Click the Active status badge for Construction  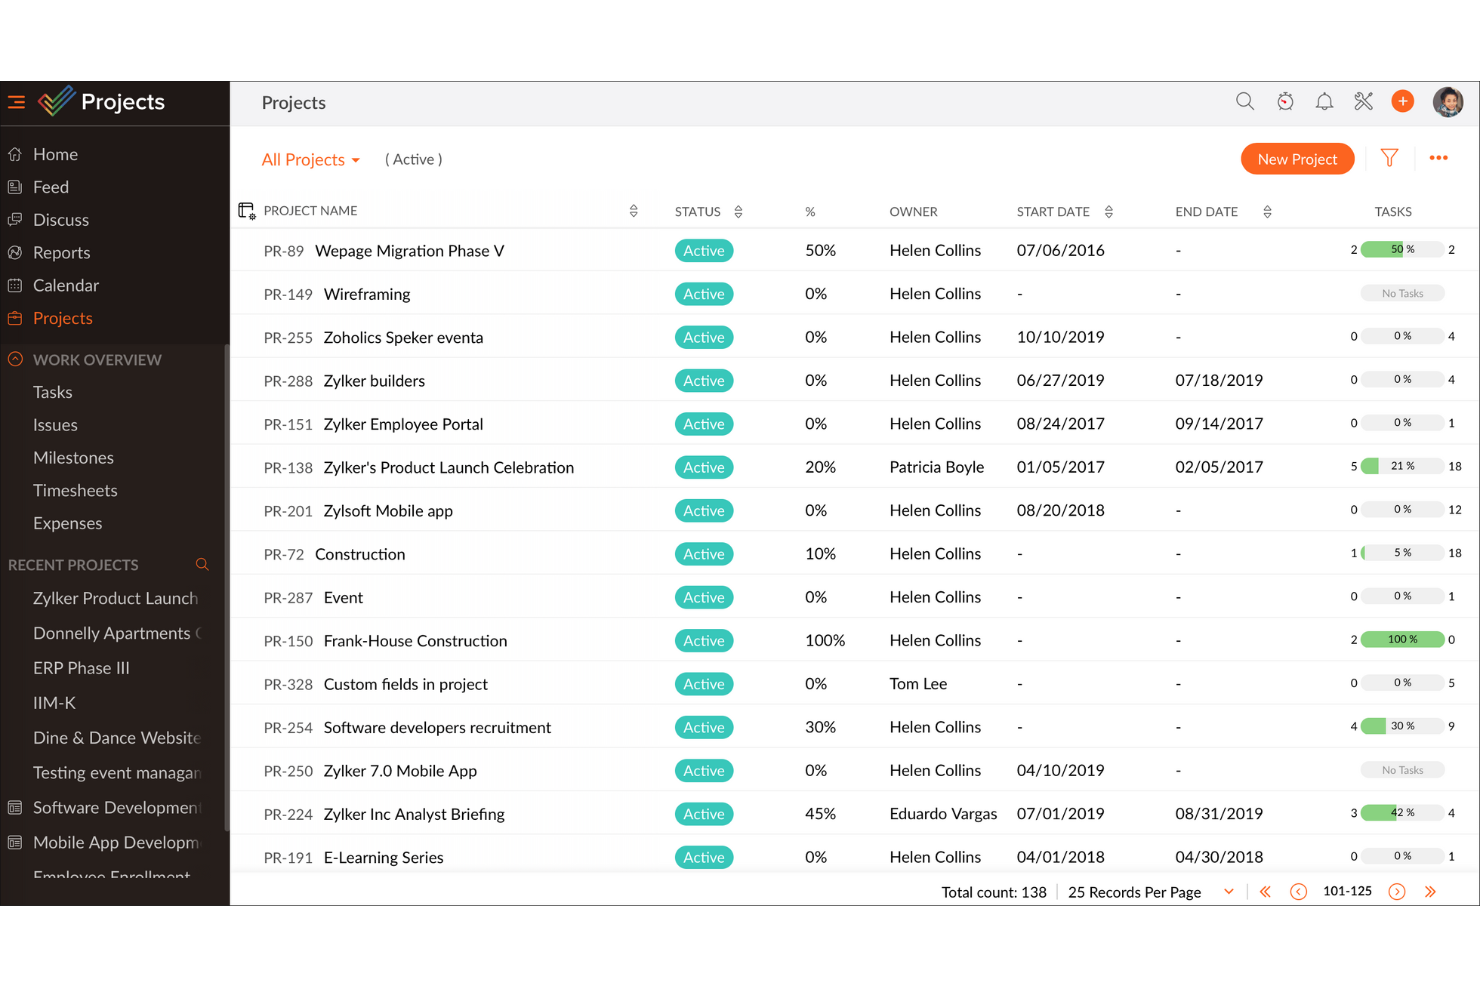pos(704,554)
